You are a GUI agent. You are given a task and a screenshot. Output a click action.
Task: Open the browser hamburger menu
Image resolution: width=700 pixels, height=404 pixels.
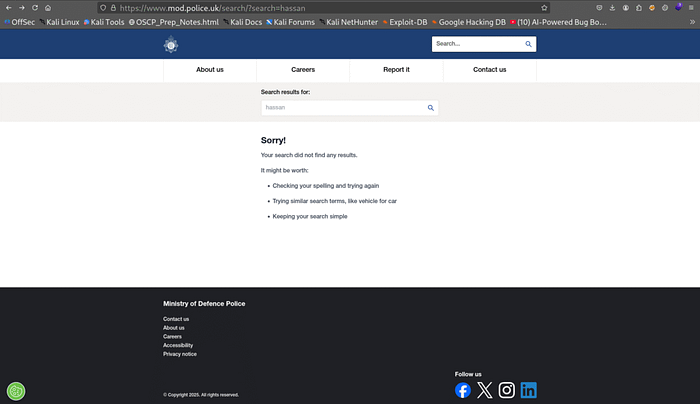point(692,8)
